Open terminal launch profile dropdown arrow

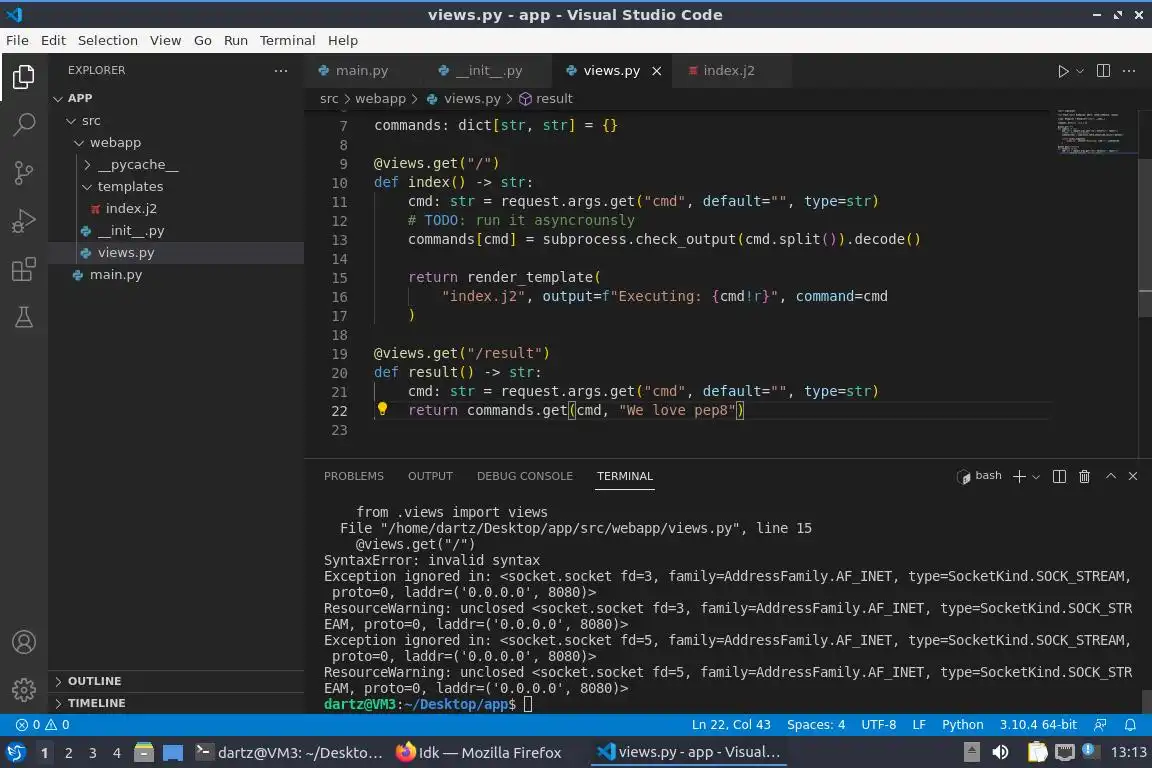pyautogui.click(x=1036, y=477)
